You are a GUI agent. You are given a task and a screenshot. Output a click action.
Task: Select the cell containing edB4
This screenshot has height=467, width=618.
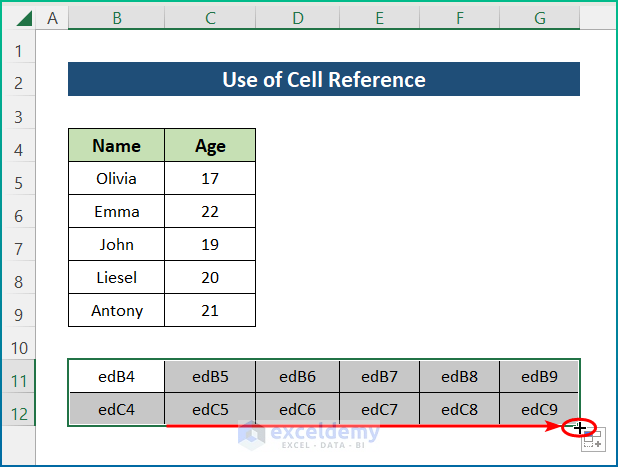(116, 377)
